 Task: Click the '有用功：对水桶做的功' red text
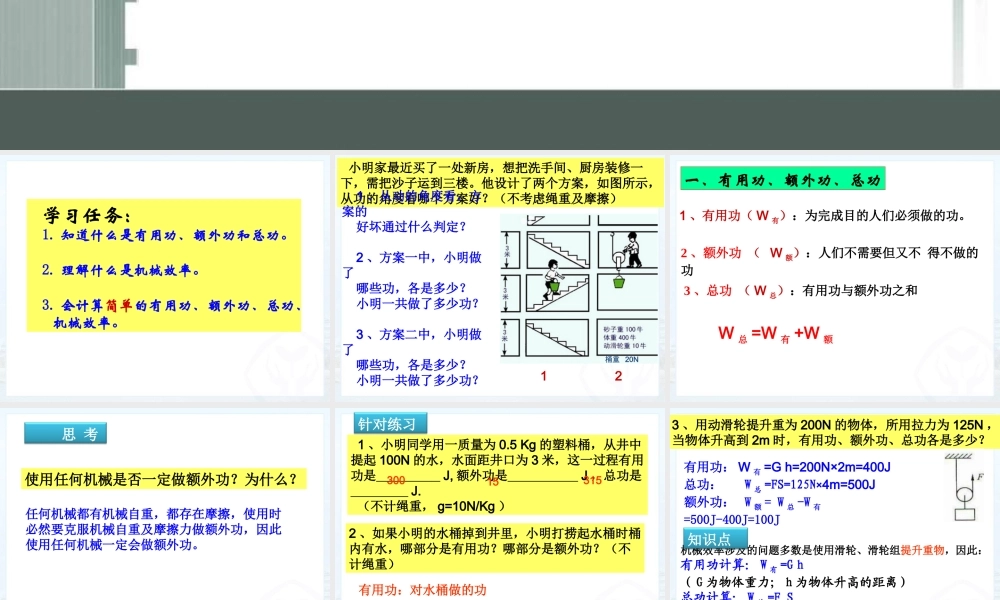coord(421,590)
